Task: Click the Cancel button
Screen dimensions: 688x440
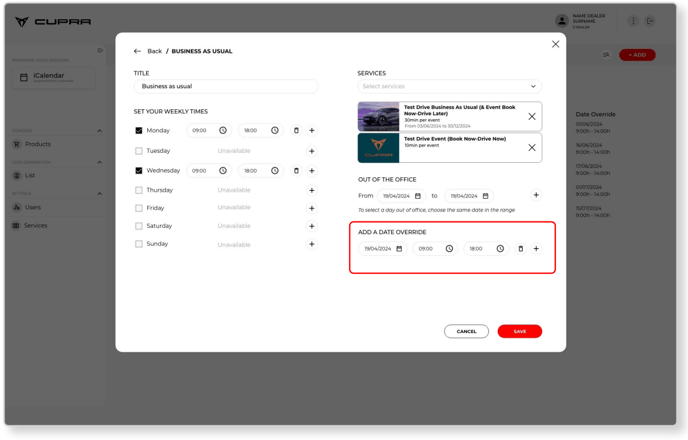Action: pos(466,331)
